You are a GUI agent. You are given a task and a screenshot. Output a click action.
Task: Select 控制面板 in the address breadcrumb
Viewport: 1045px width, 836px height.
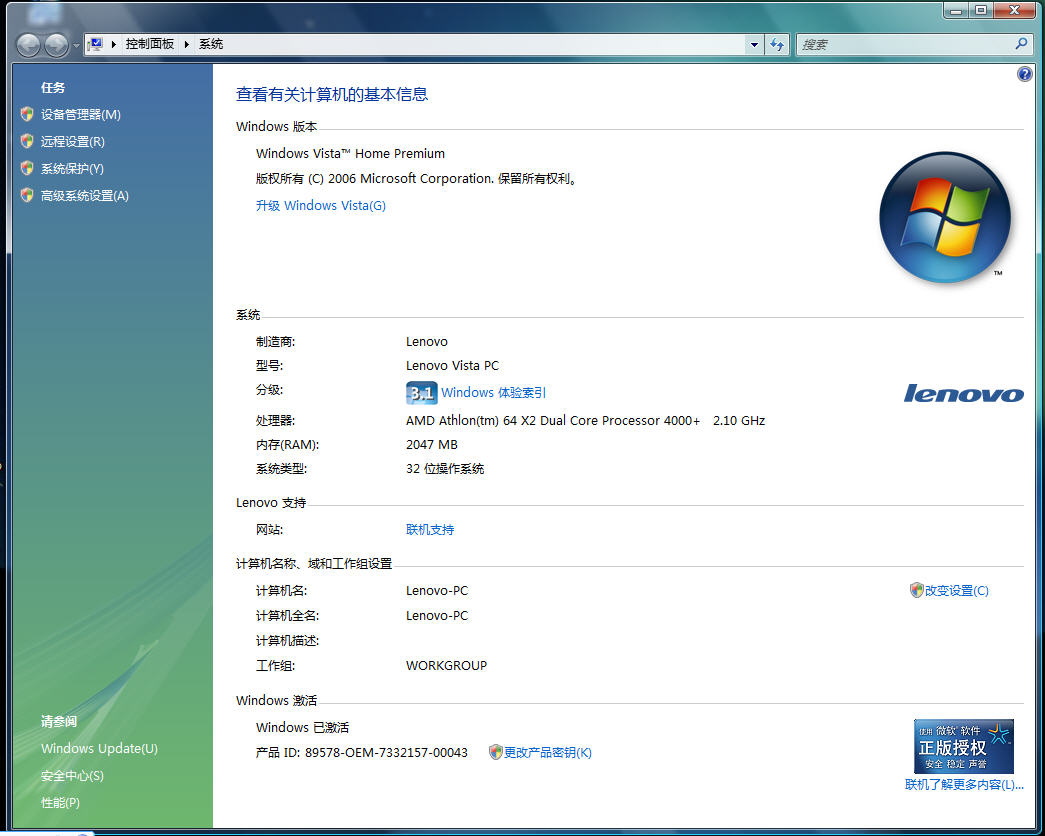coord(149,45)
